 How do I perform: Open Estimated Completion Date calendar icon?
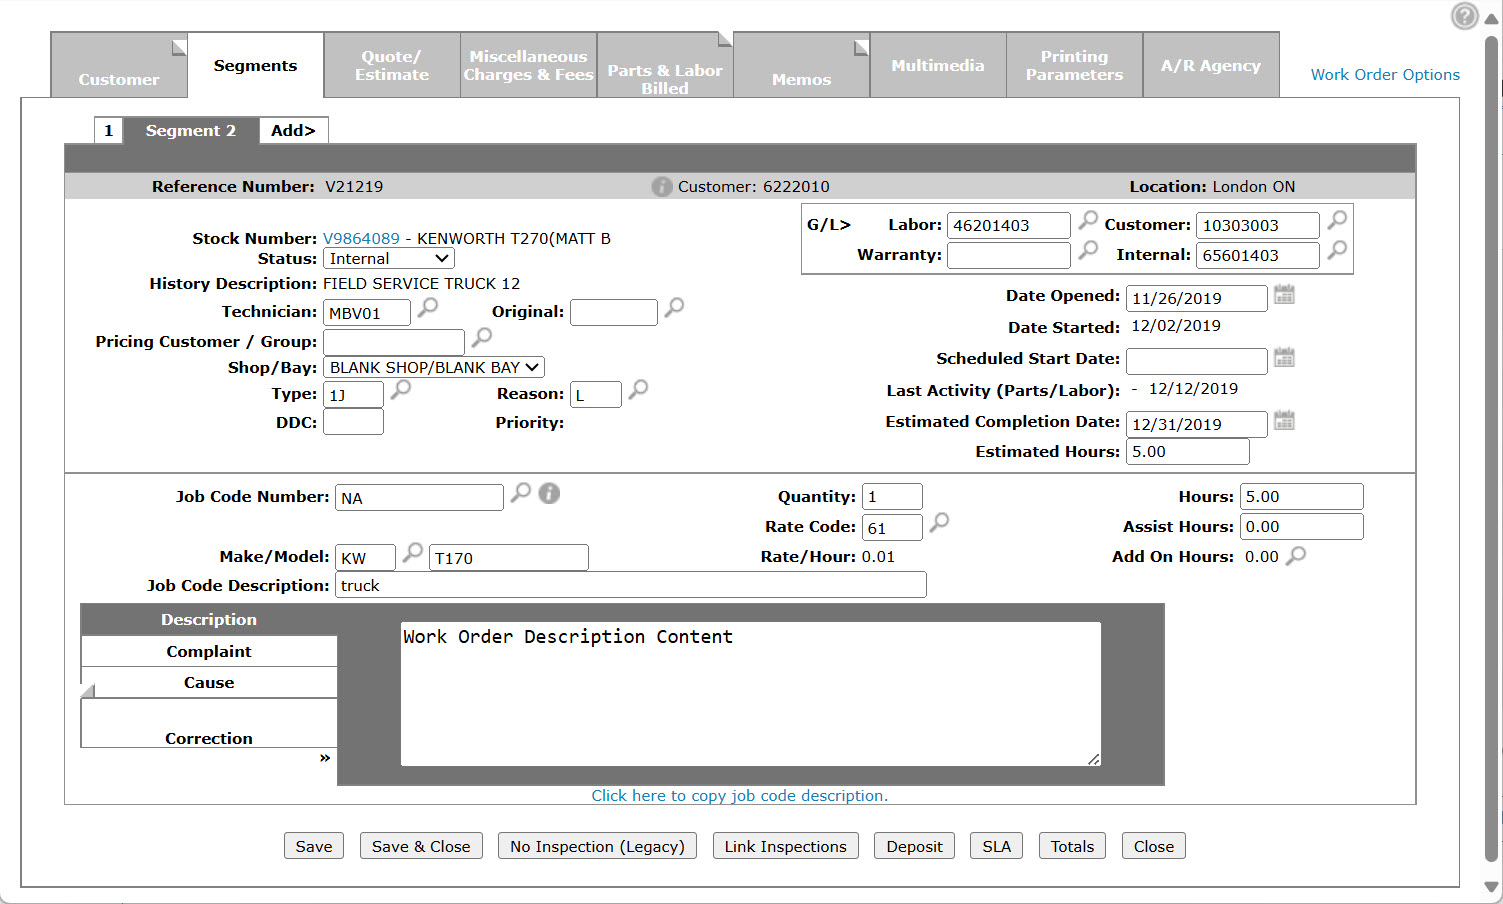coord(1284,420)
